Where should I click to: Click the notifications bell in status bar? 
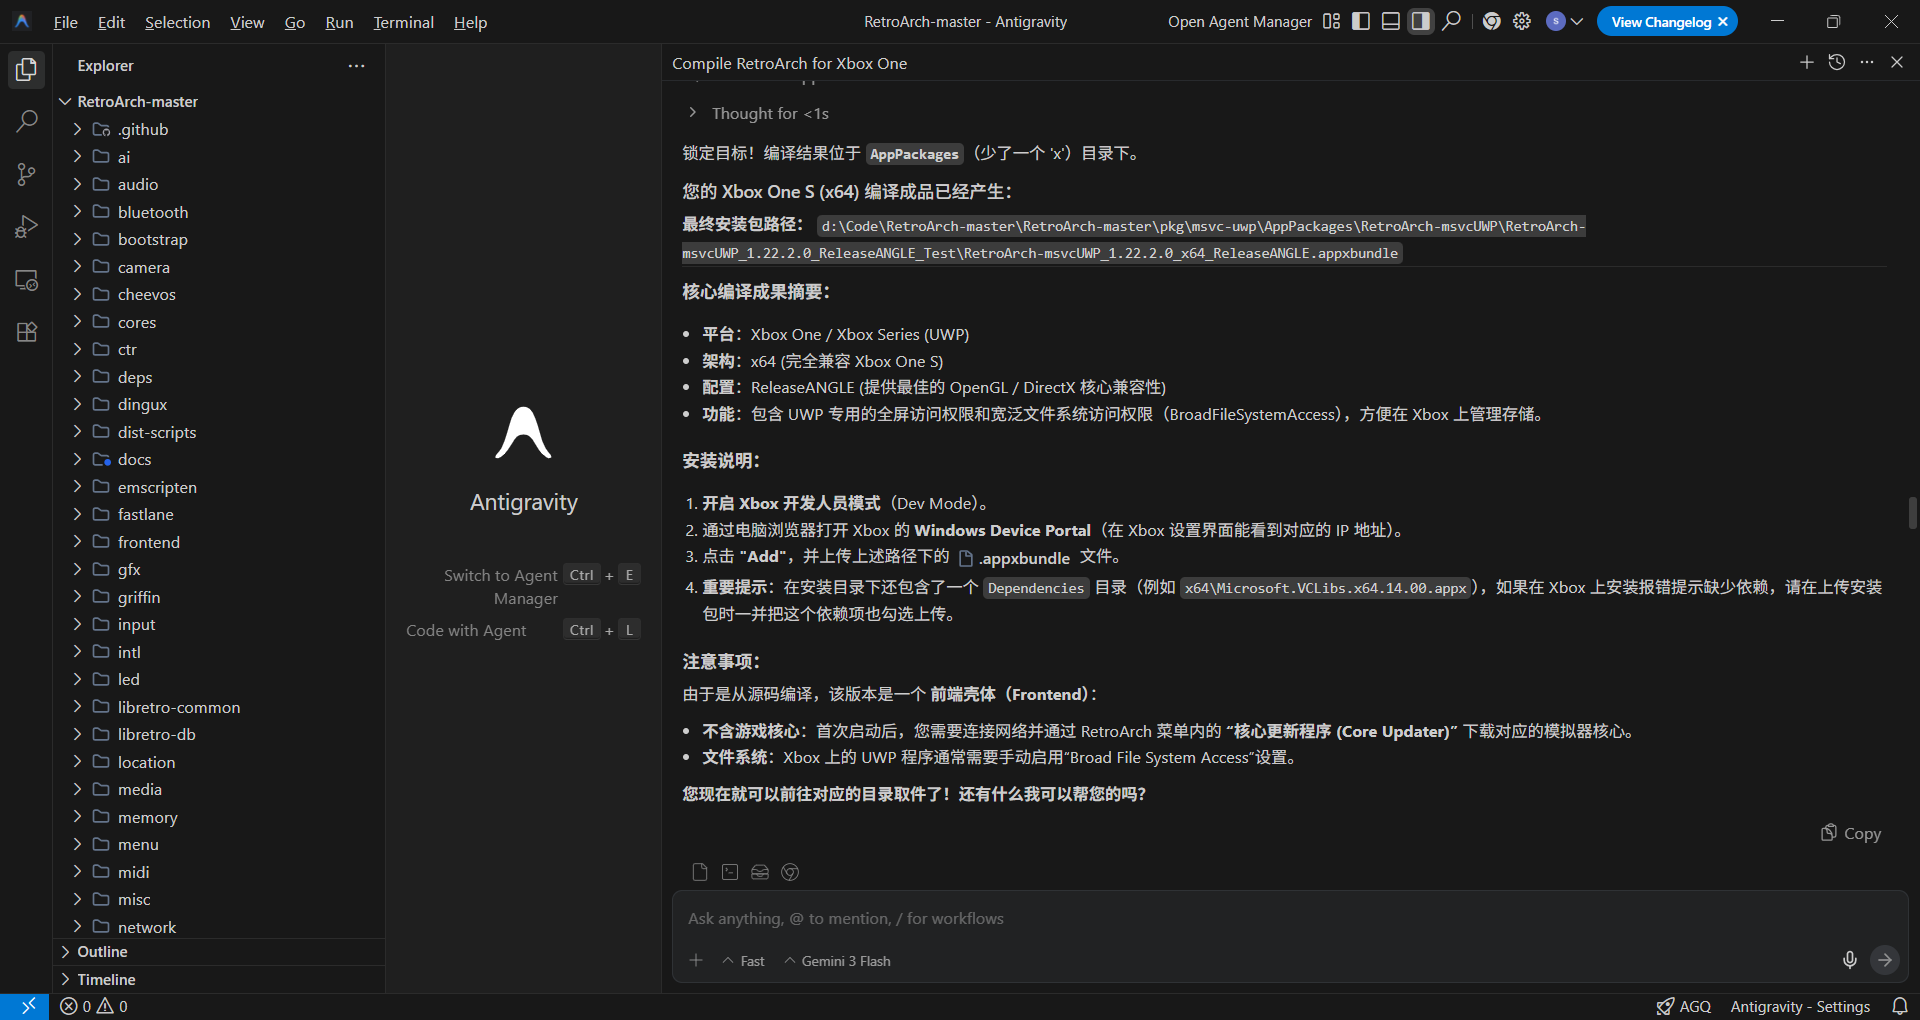1899,1006
